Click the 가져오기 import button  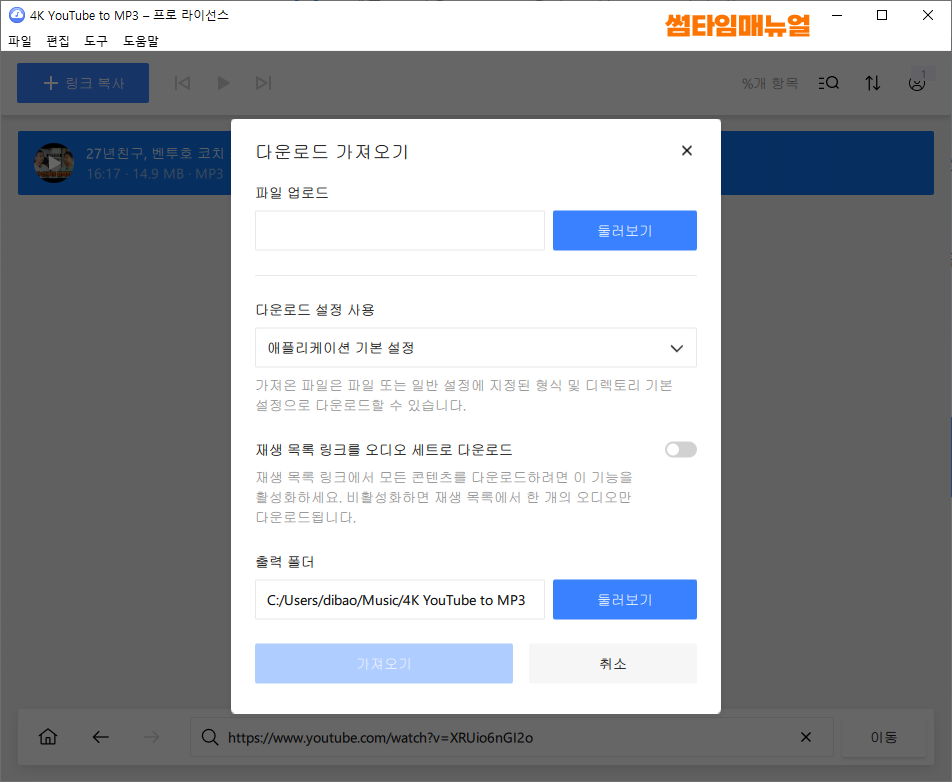(x=384, y=664)
